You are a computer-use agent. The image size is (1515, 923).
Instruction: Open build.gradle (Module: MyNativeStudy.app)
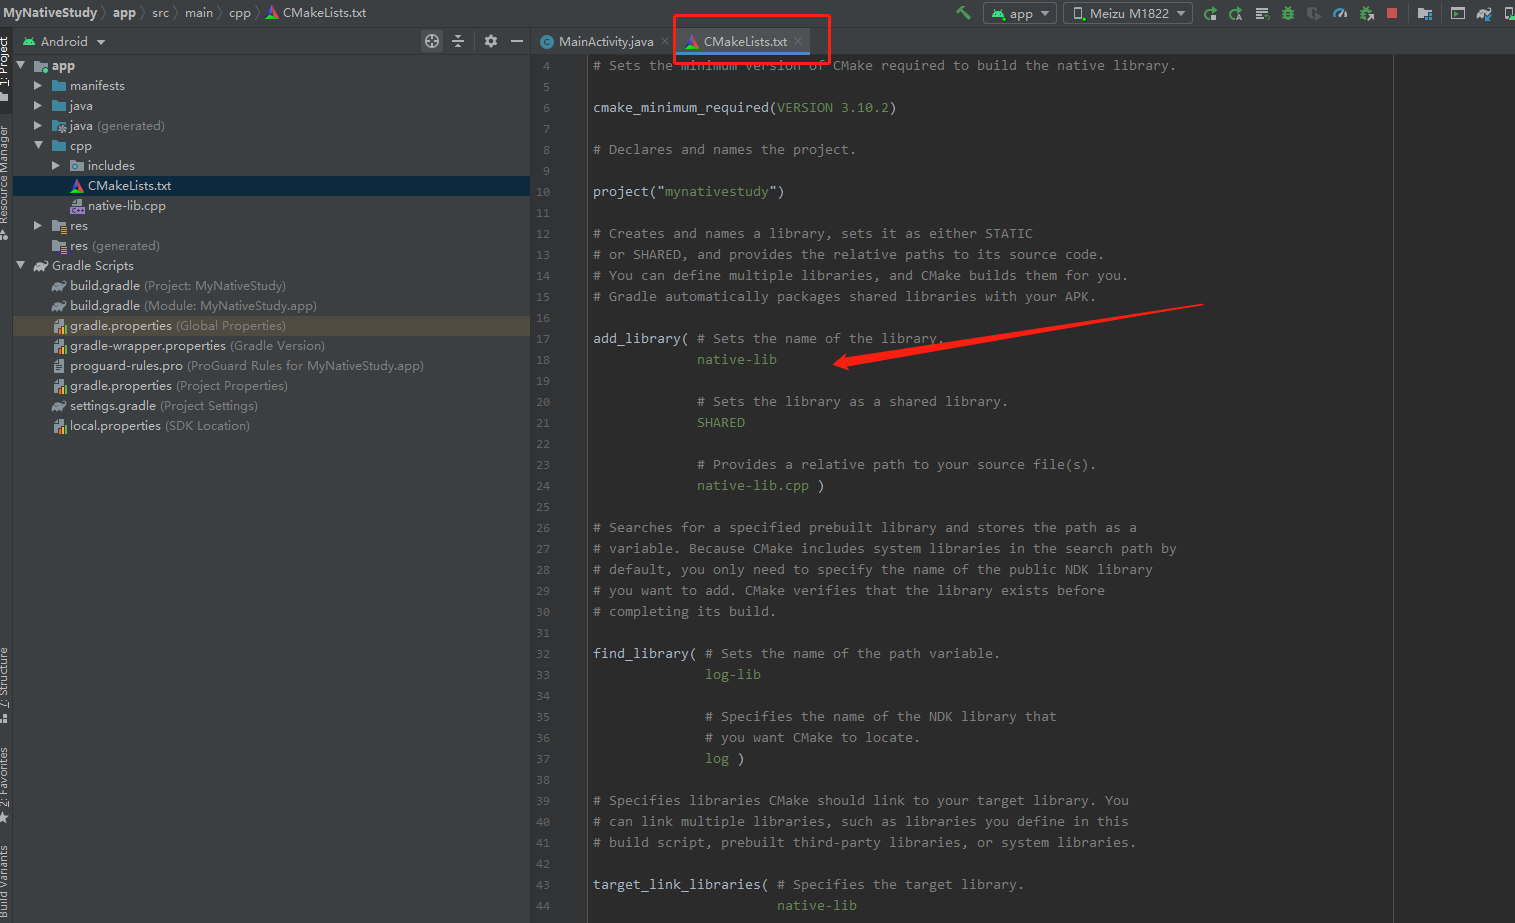coord(271,305)
